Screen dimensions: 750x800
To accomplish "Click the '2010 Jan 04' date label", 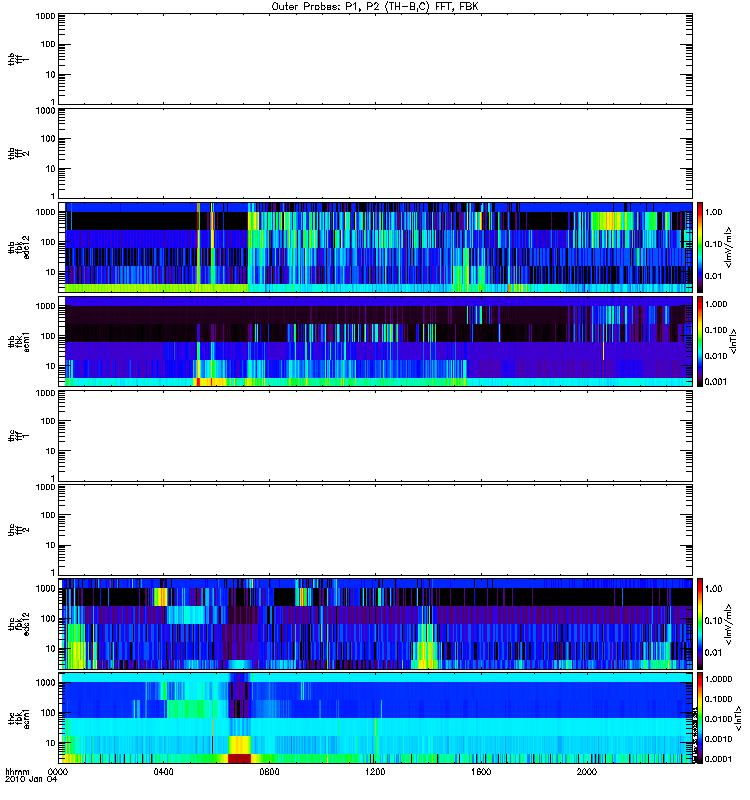I will pos(31,779).
